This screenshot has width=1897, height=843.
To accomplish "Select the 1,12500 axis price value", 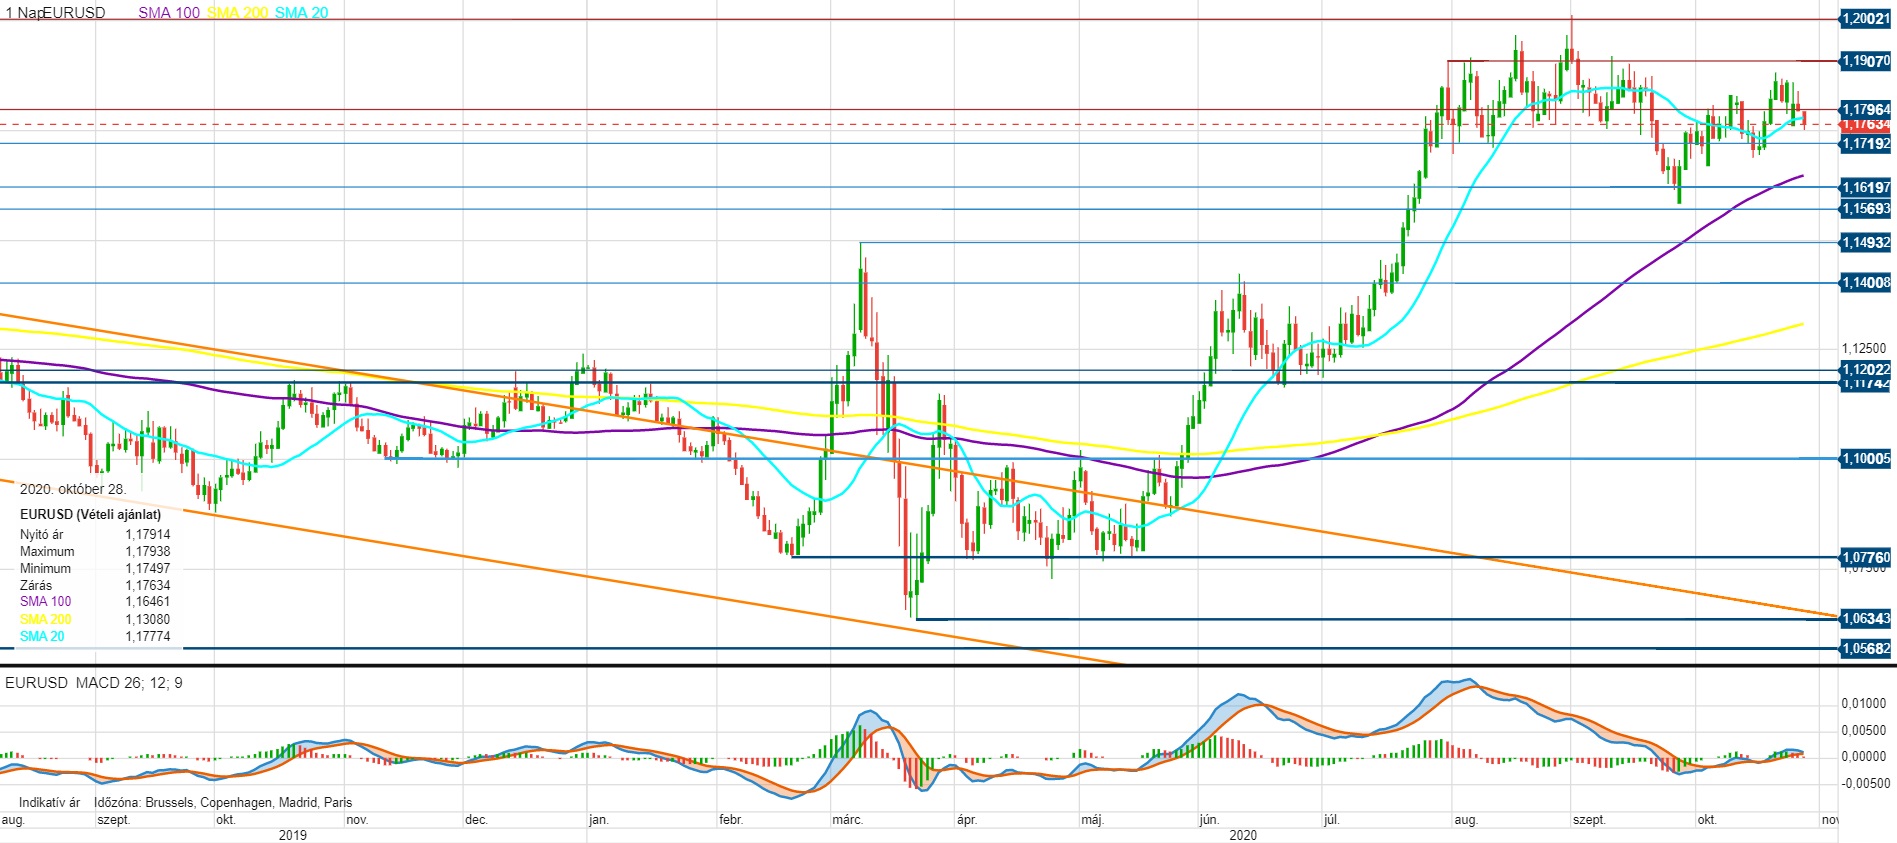I will click(x=1864, y=349).
